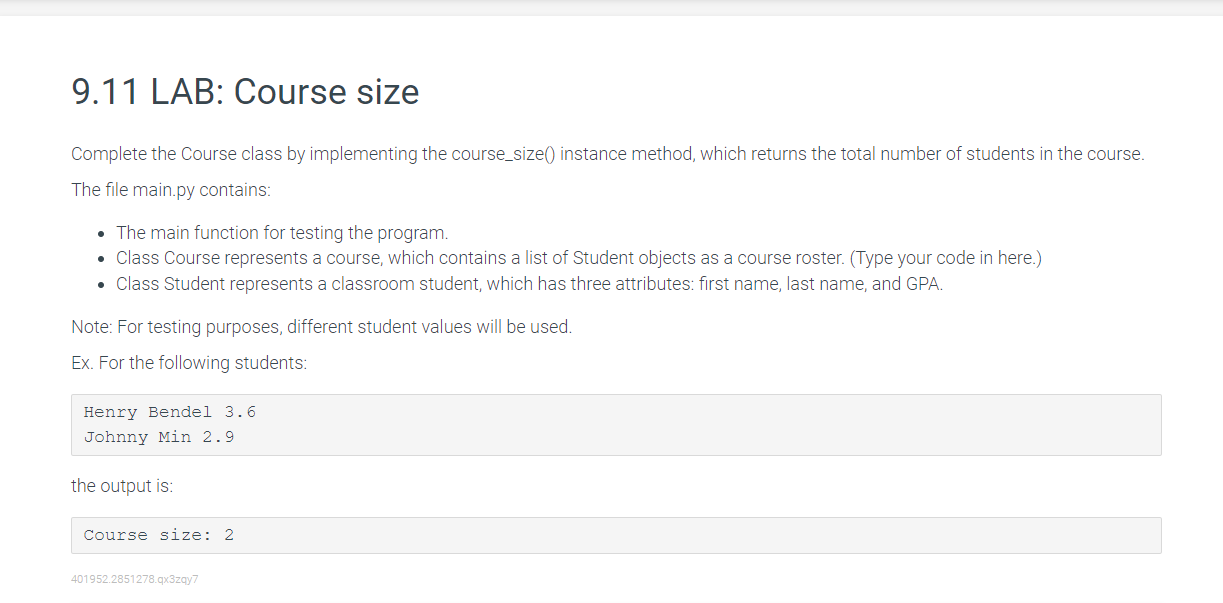Click the 'Course size: 2' output box
The height and width of the screenshot is (603, 1223).
click(x=617, y=535)
